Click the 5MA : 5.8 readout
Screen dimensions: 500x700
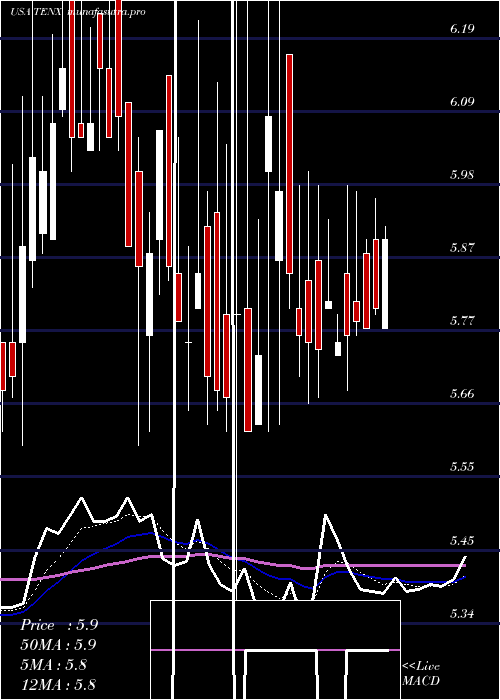[55, 665]
